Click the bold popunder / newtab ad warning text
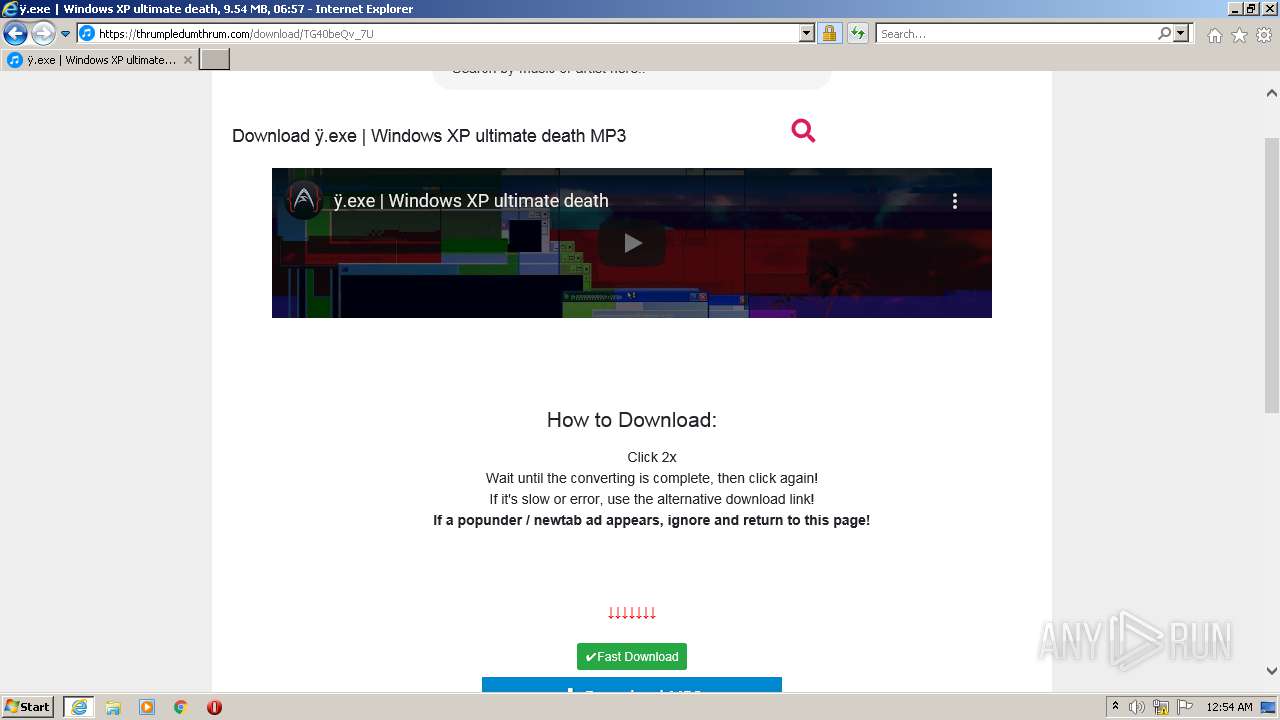1280x720 pixels. tap(652, 520)
